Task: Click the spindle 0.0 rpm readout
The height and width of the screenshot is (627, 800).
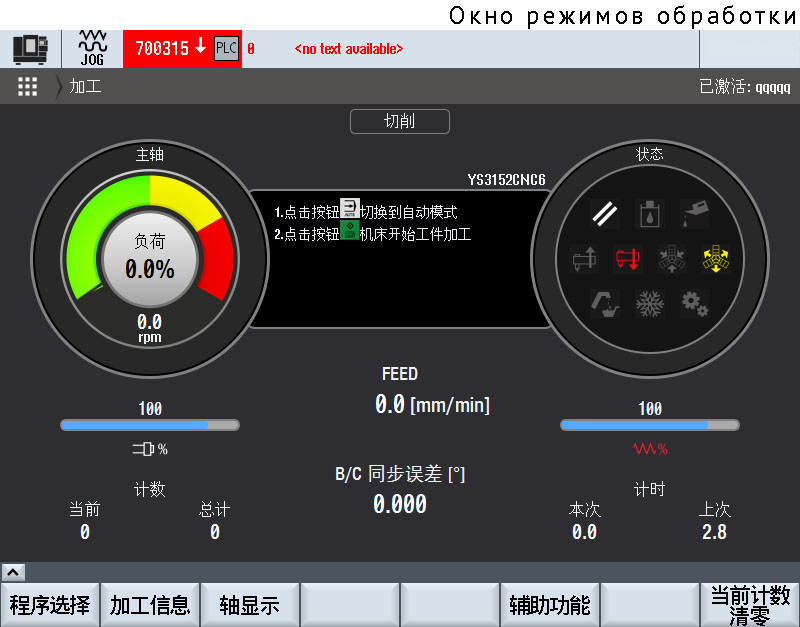Action: (149, 328)
